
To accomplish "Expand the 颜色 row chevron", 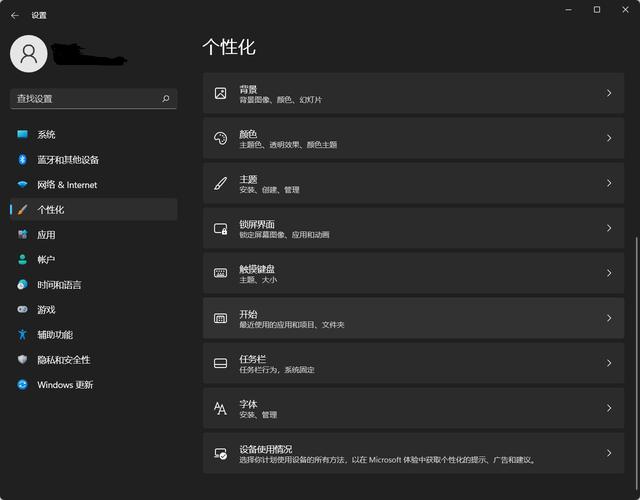I will tap(609, 138).
